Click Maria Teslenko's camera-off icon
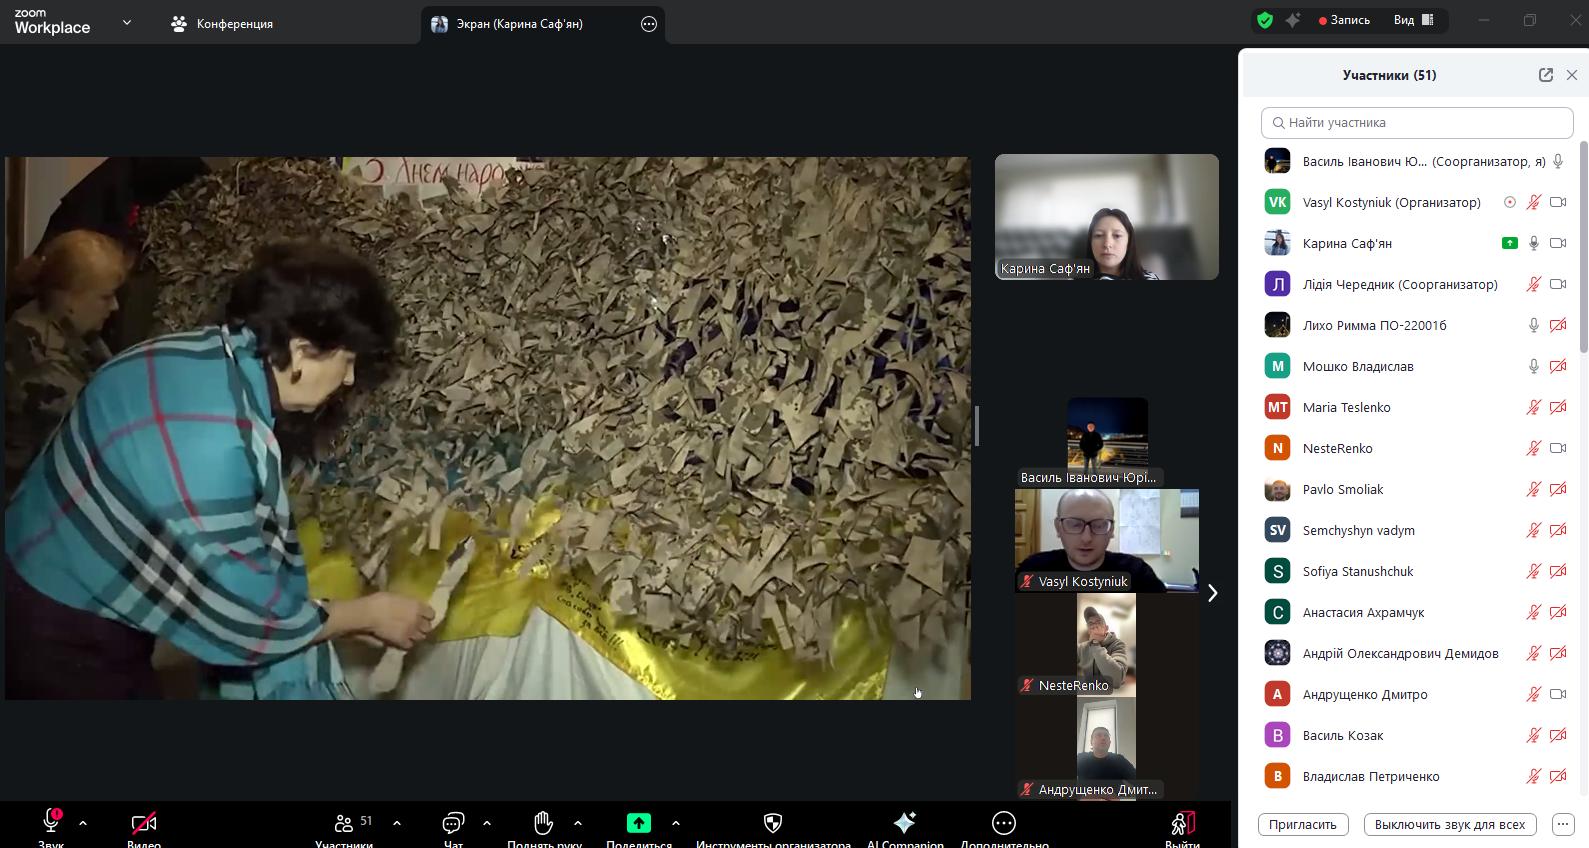 pyautogui.click(x=1558, y=407)
